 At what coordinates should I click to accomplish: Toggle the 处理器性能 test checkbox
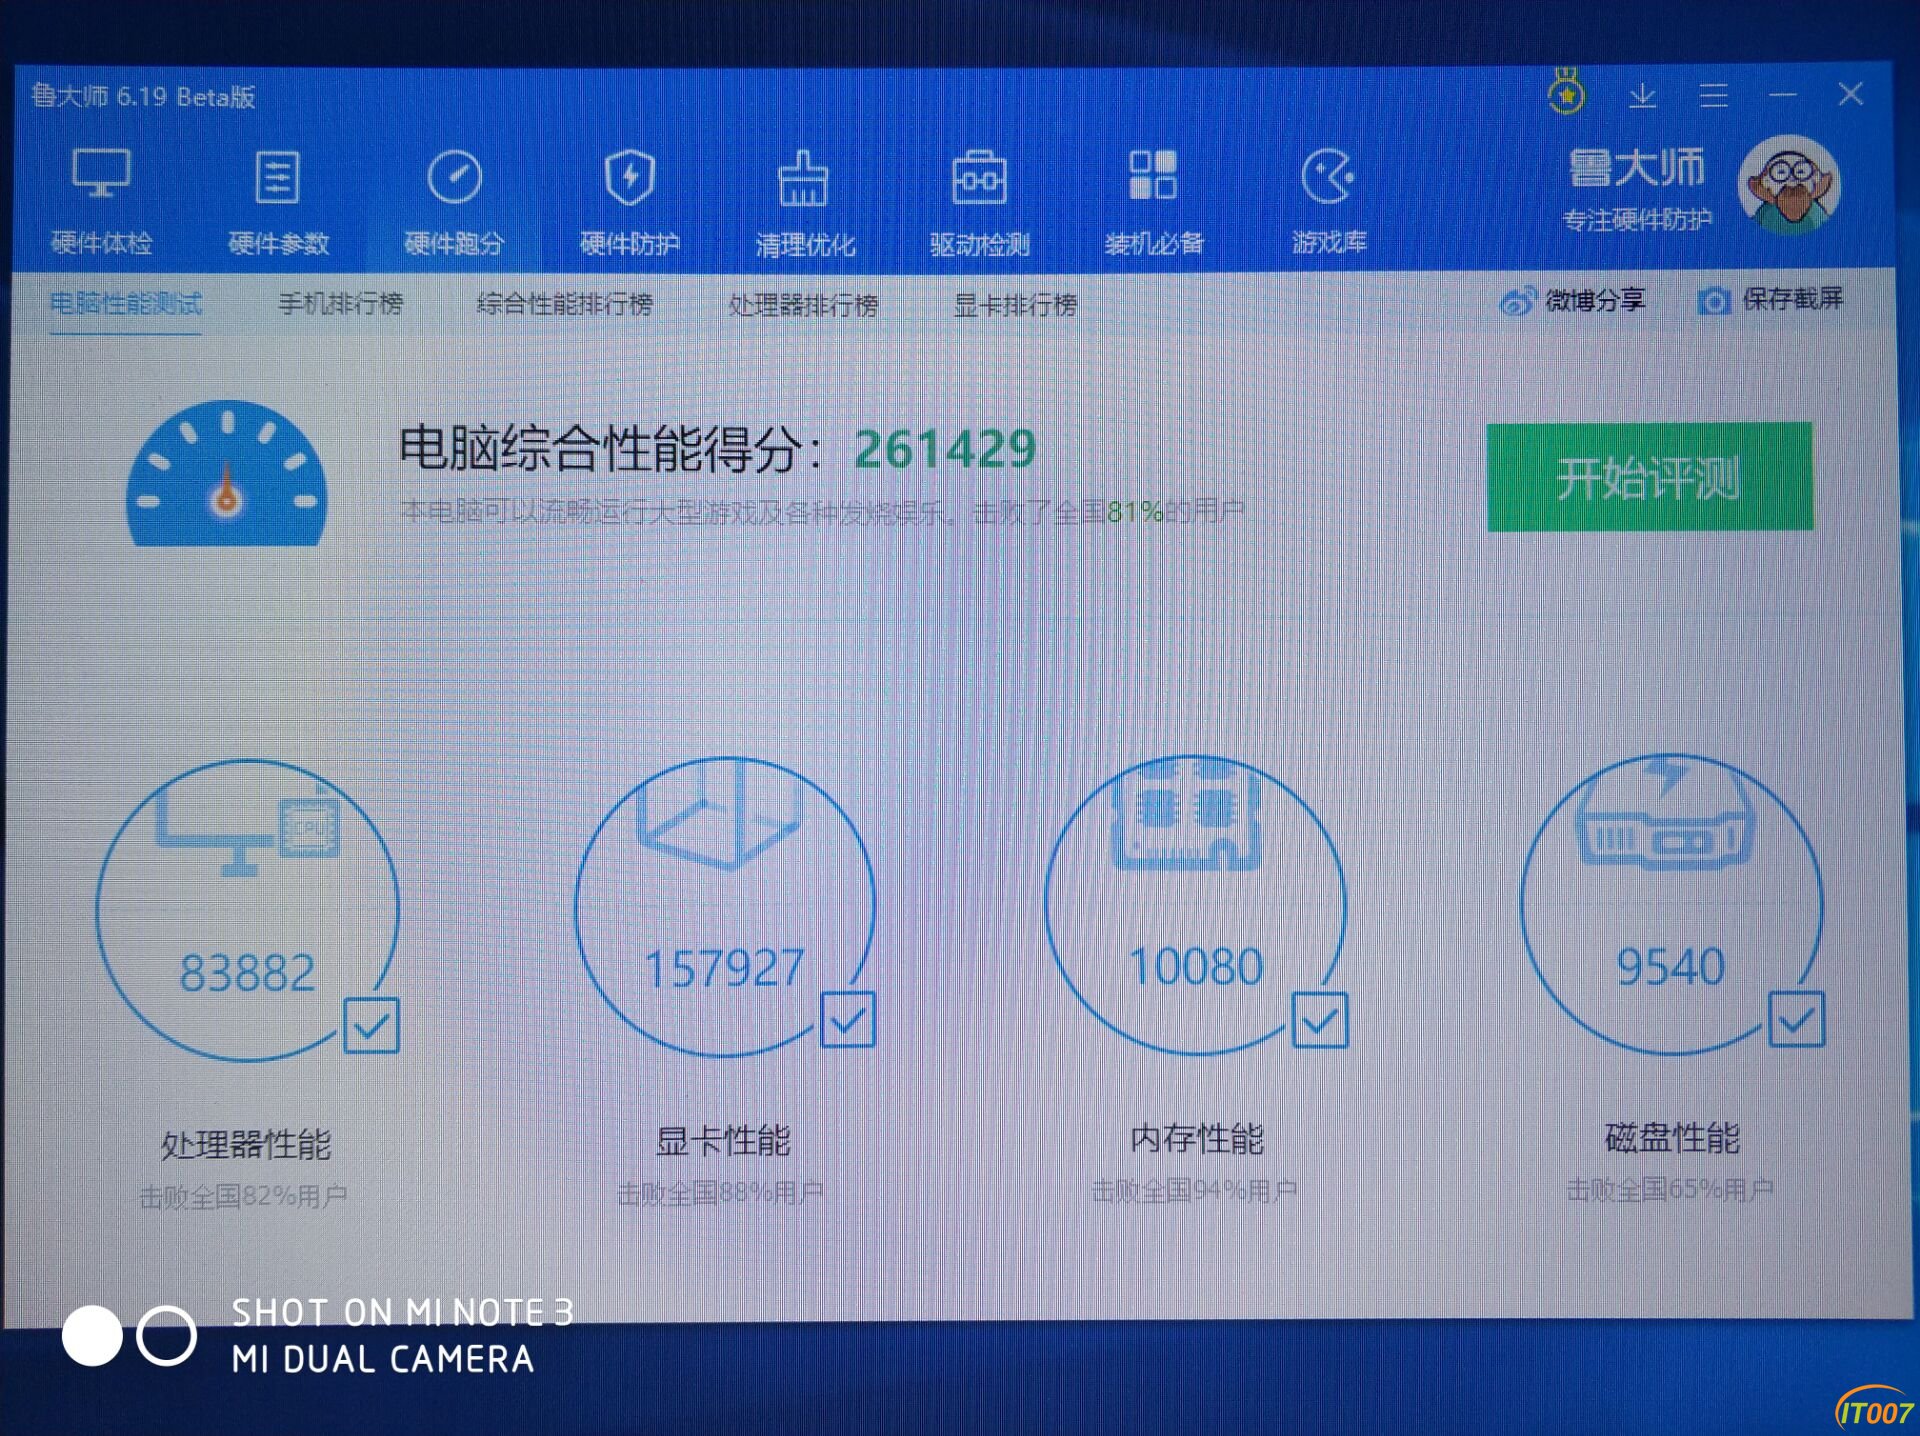[x=371, y=1025]
